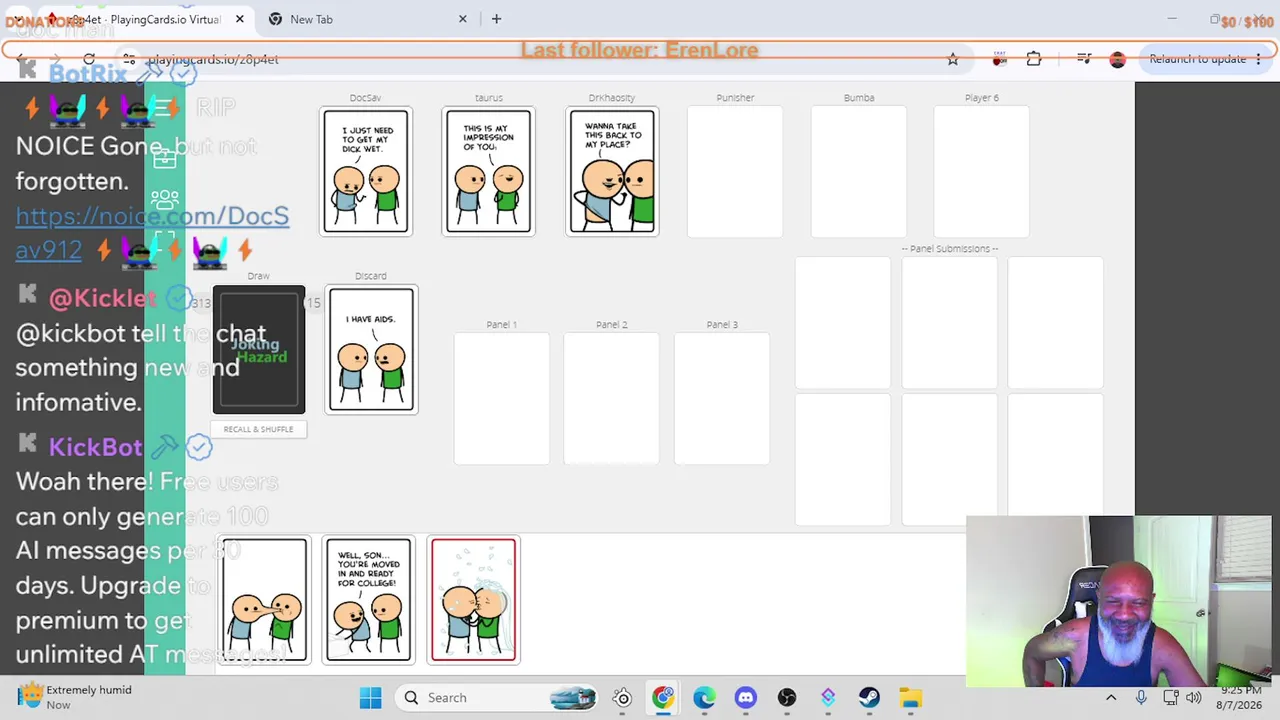
Task: Open a new browser tab with the plus button
Action: pos(496,19)
